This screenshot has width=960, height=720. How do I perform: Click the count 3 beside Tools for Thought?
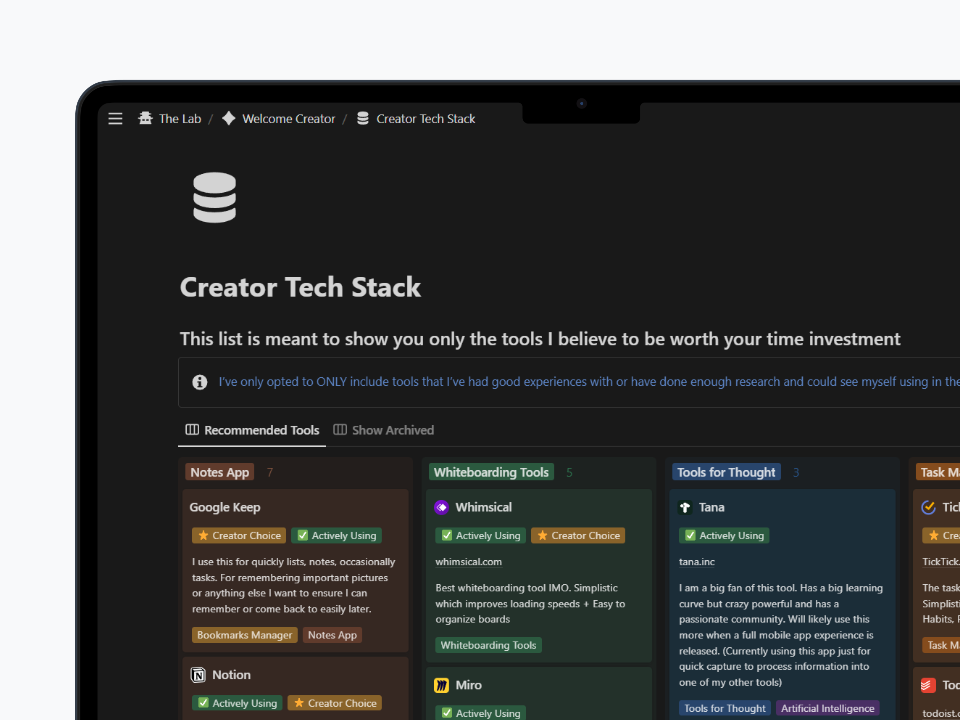[x=796, y=473]
